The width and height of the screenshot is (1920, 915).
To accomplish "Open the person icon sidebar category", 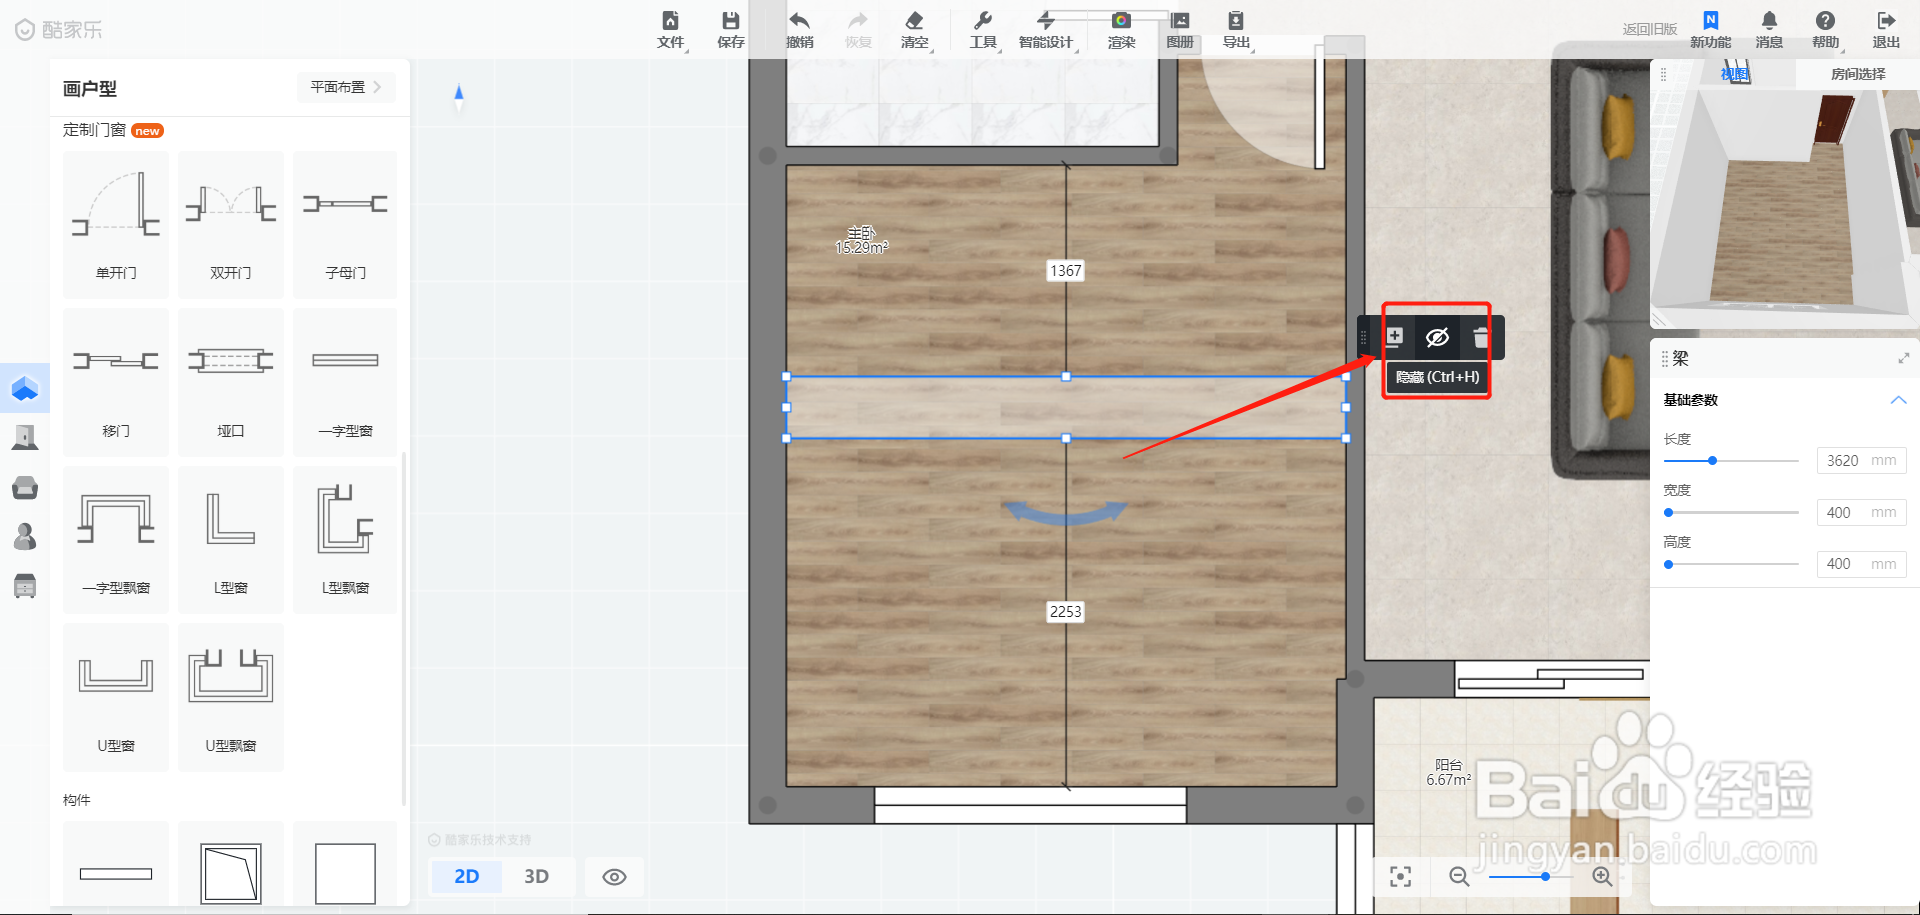I will tap(25, 537).
